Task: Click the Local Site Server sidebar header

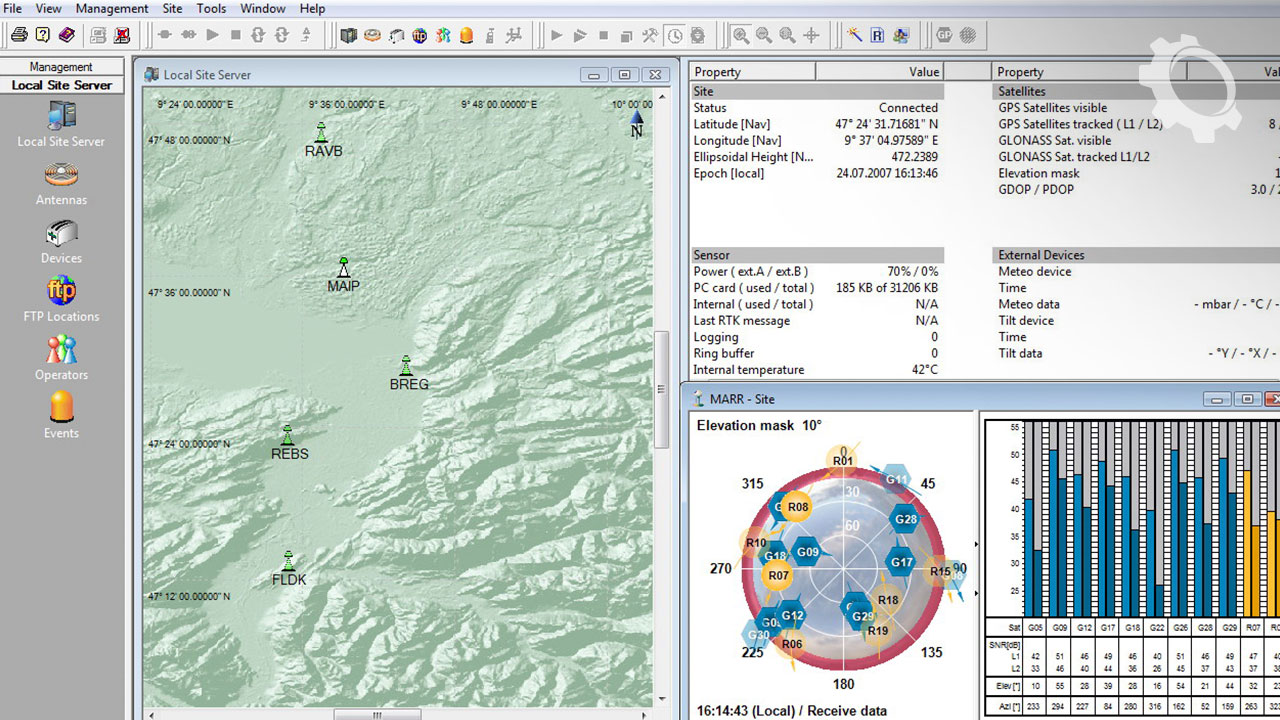Action: (61, 85)
